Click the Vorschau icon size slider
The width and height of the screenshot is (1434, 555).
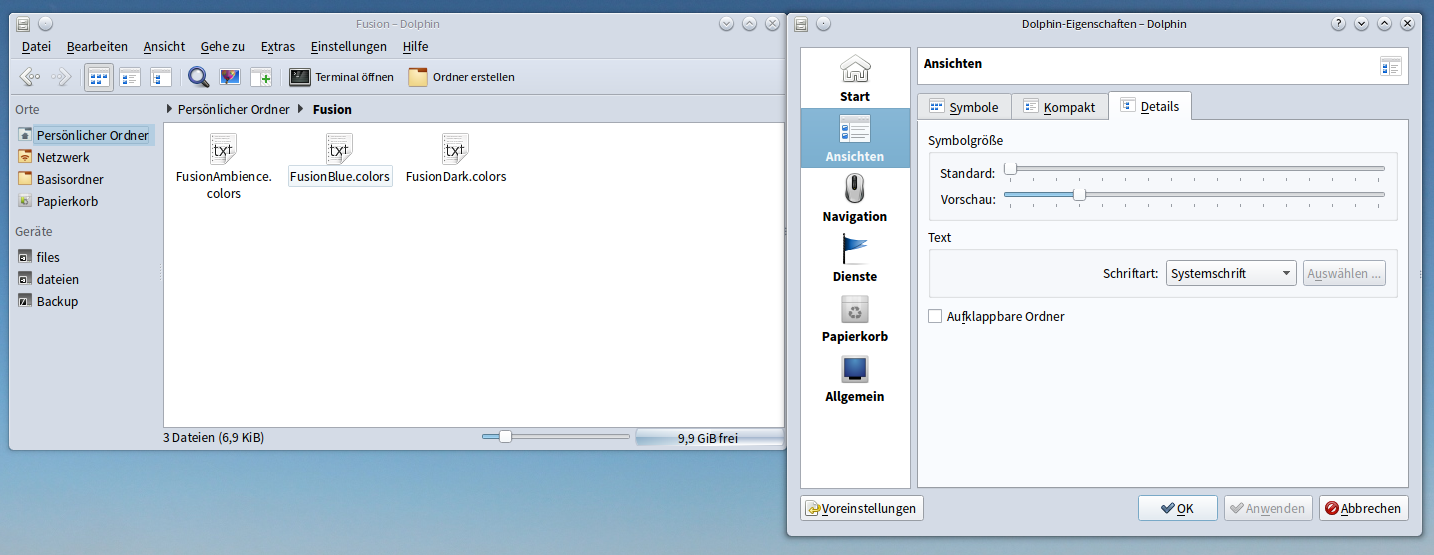pyautogui.click(x=1194, y=195)
